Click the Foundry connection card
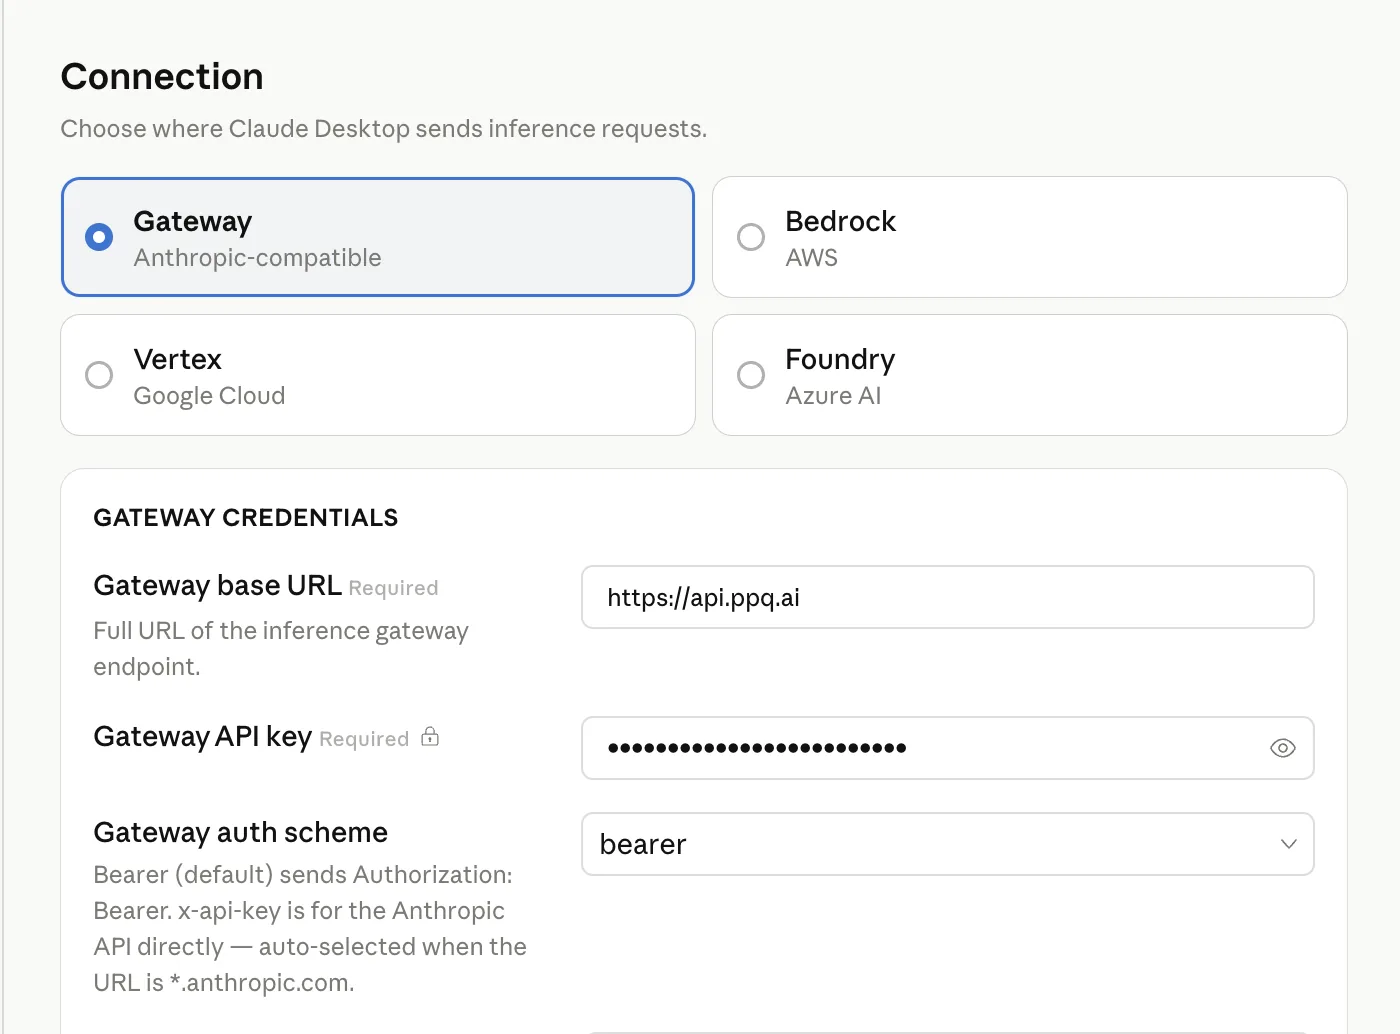Screen dimensions: 1400x1034 pos(1029,375)
